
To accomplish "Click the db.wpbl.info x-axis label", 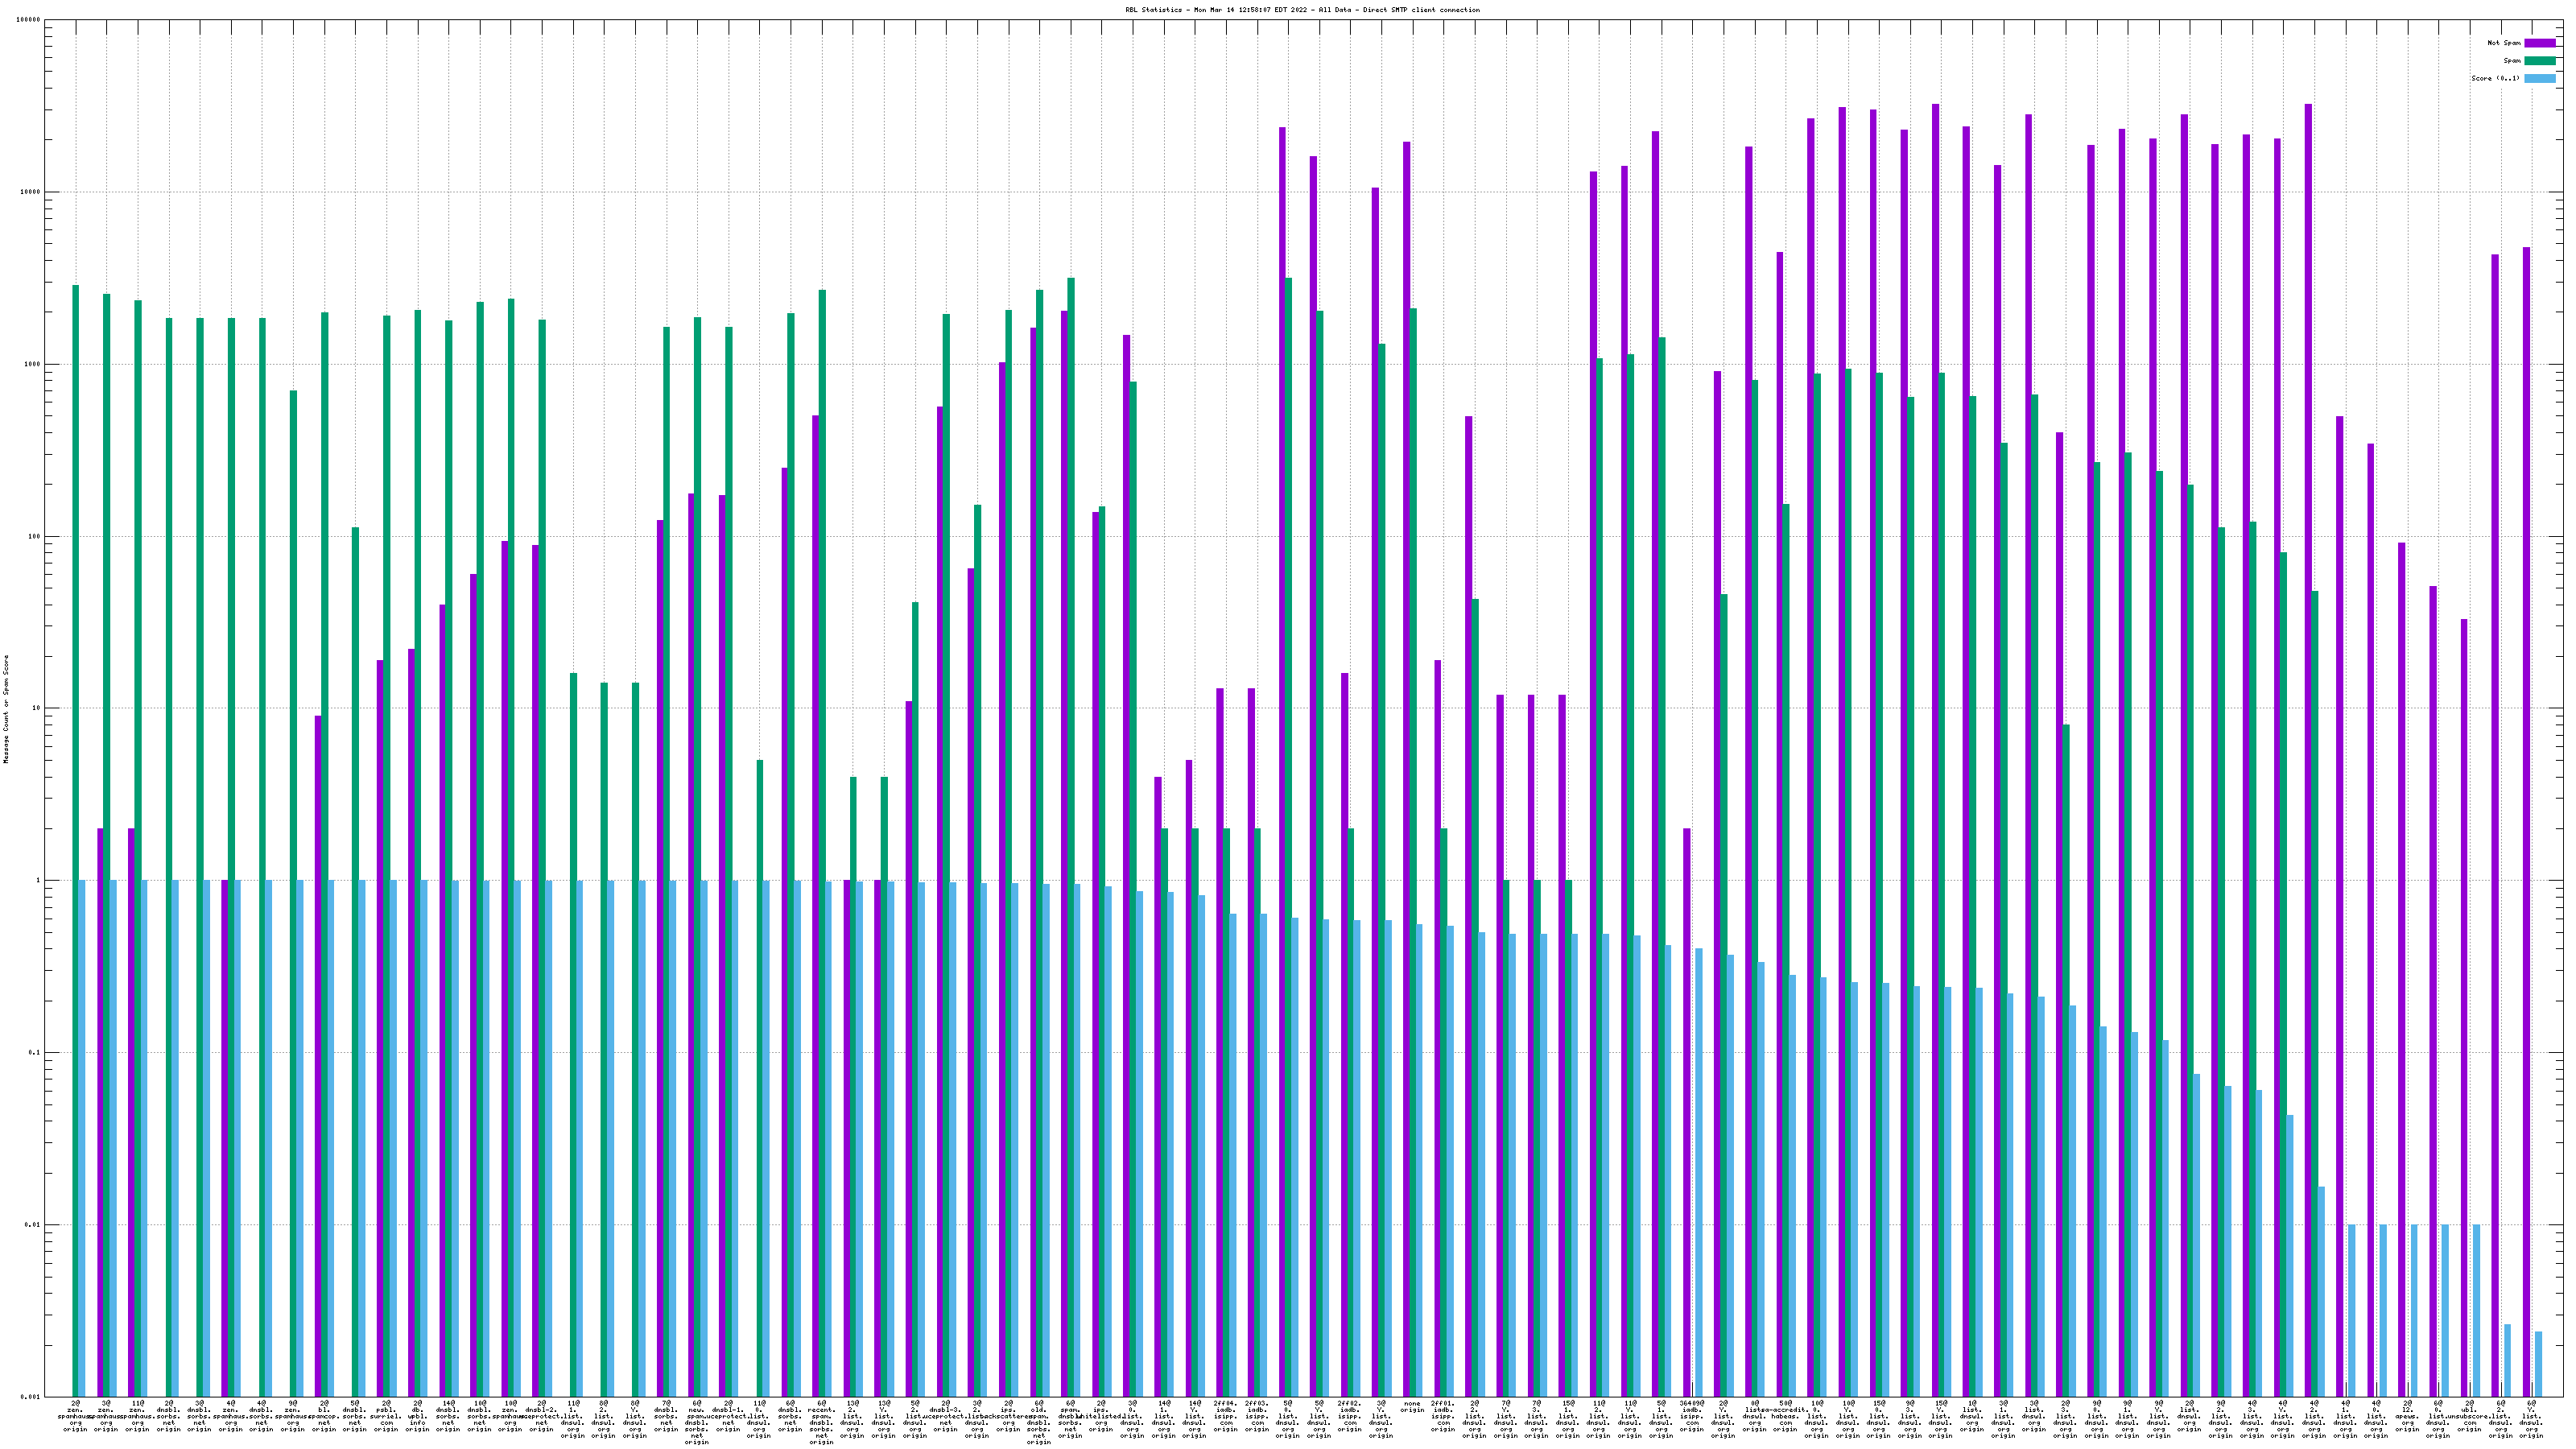I will pos(417,1416).
